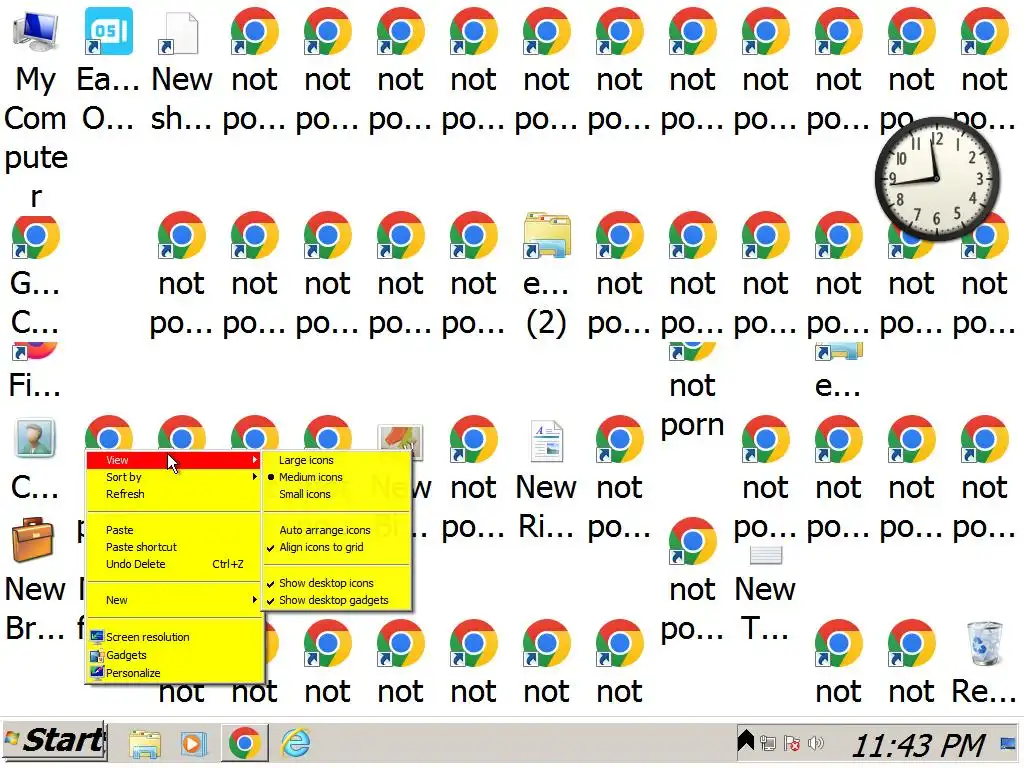The height and width of the screenshot is (768, 1024).
Task: Expand the New submenu
Action: pos(174,600)
